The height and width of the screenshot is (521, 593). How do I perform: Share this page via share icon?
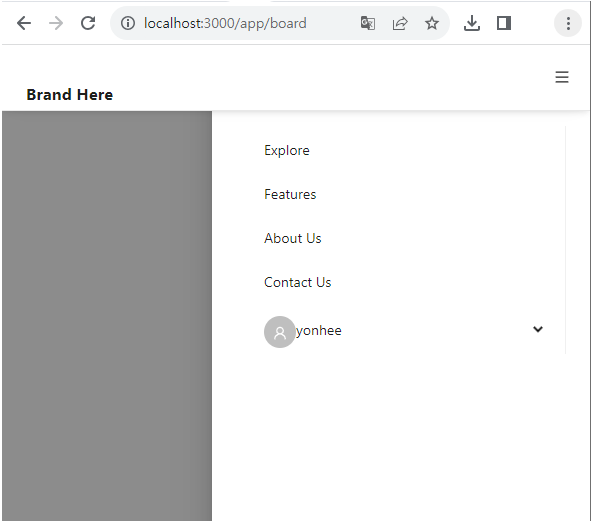point(400,23)
